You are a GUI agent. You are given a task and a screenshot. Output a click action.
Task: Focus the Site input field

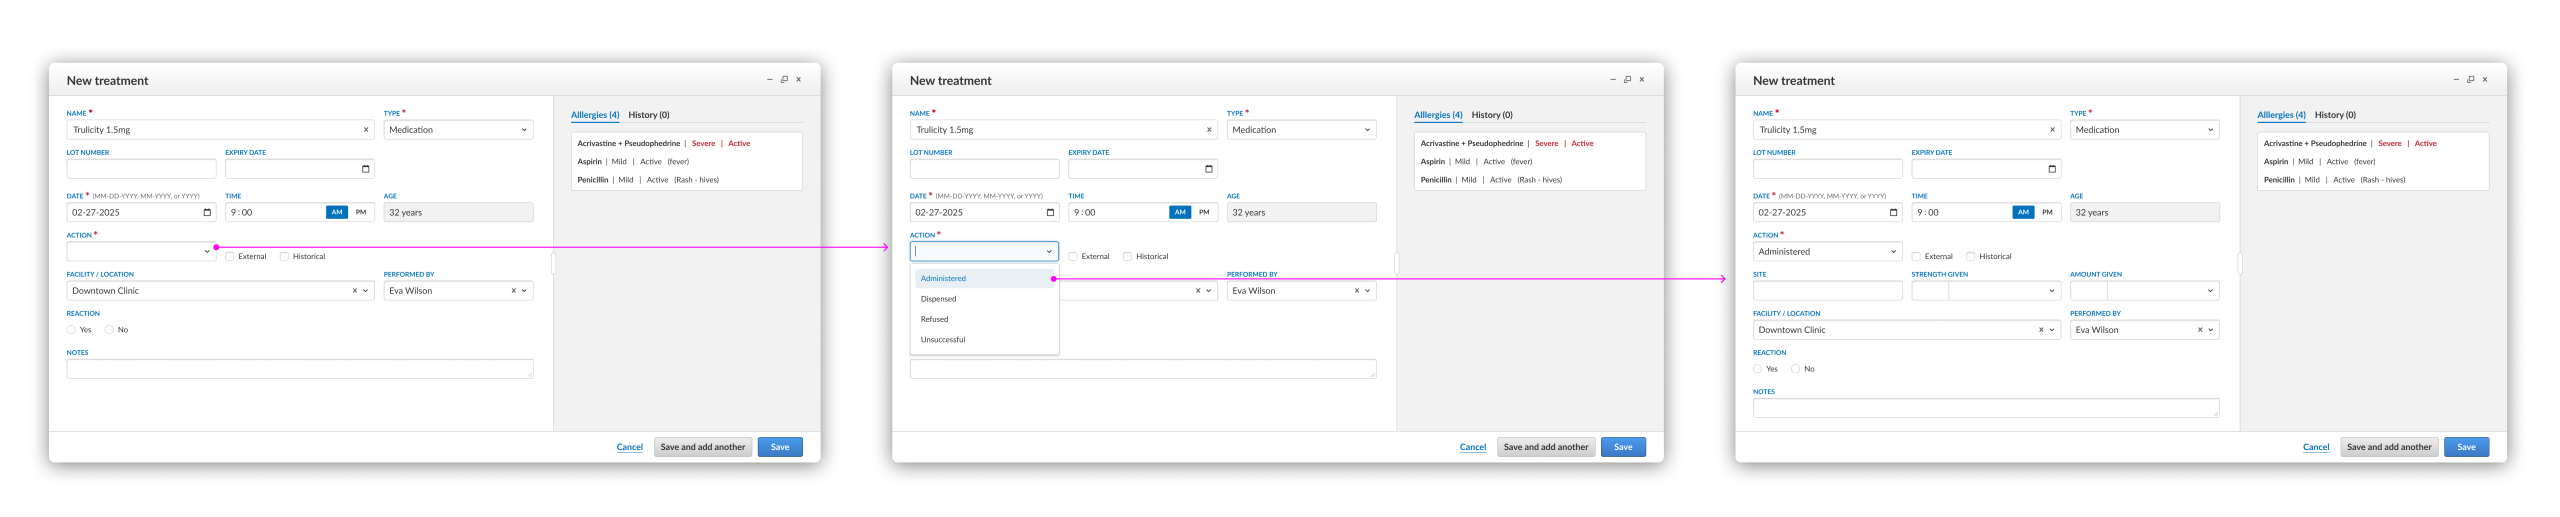pos(1828,291)
